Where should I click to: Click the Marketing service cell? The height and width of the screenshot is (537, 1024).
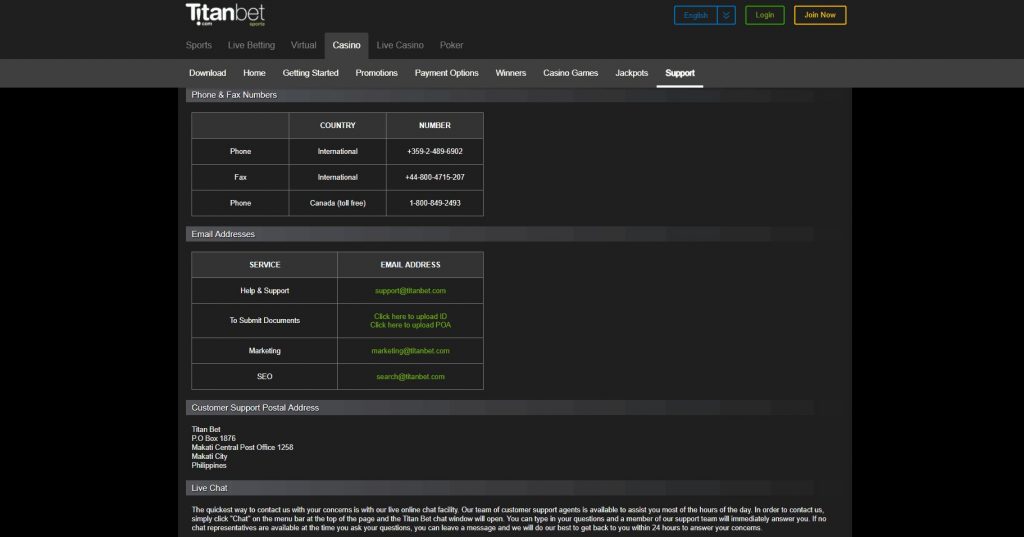point(264,351)
